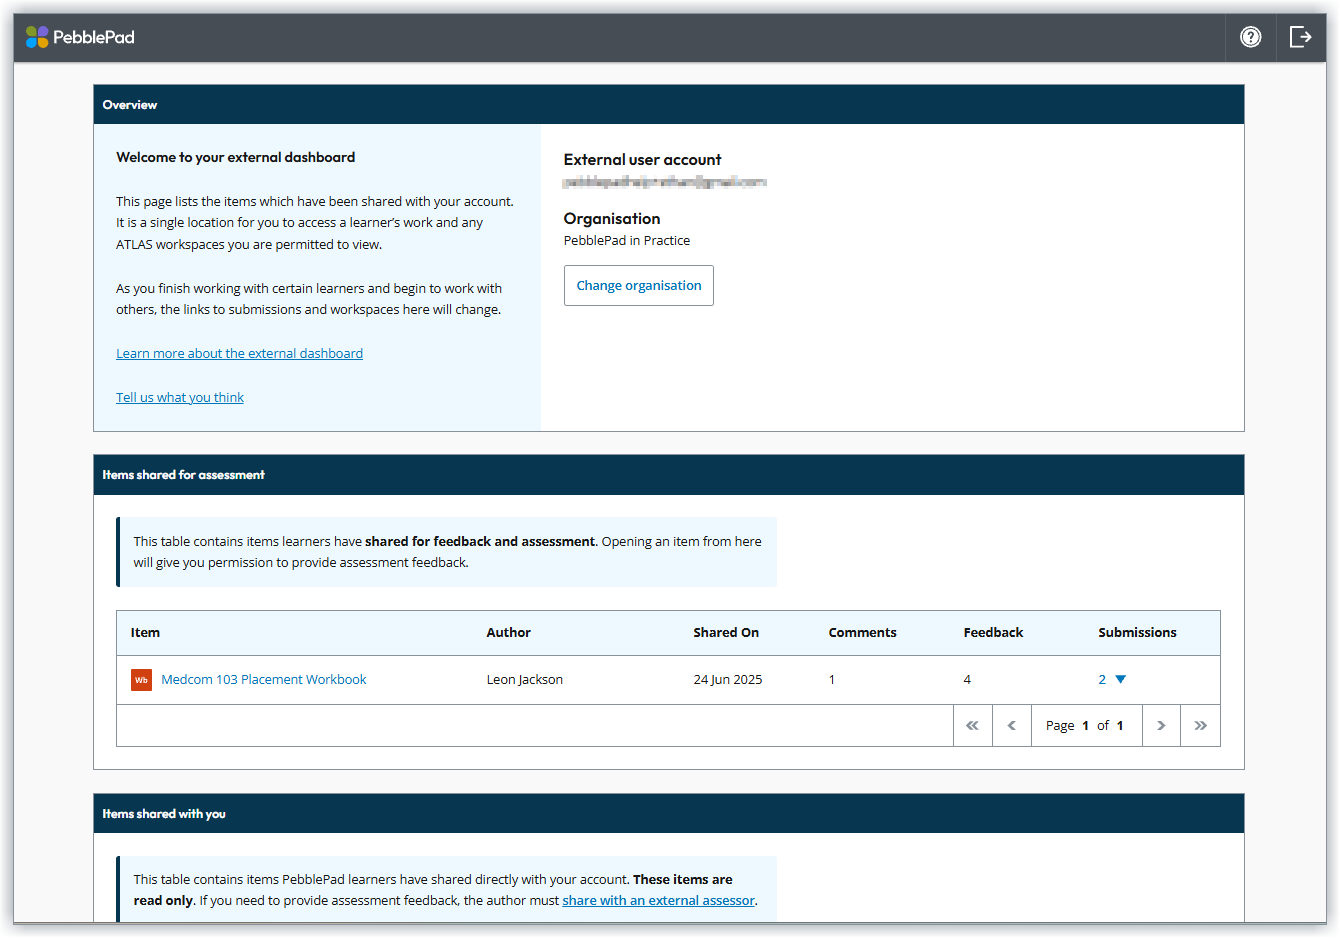Open Learn more about the external dashboard

239,353
